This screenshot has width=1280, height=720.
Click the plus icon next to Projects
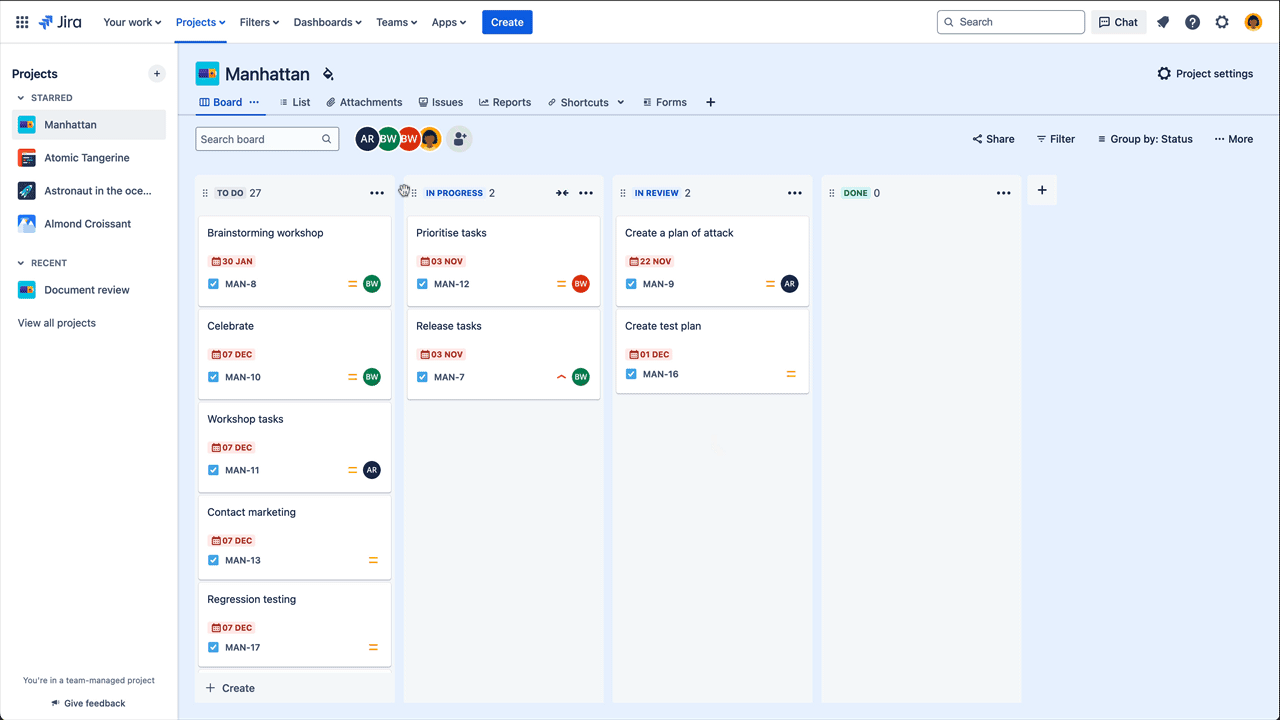157,73
